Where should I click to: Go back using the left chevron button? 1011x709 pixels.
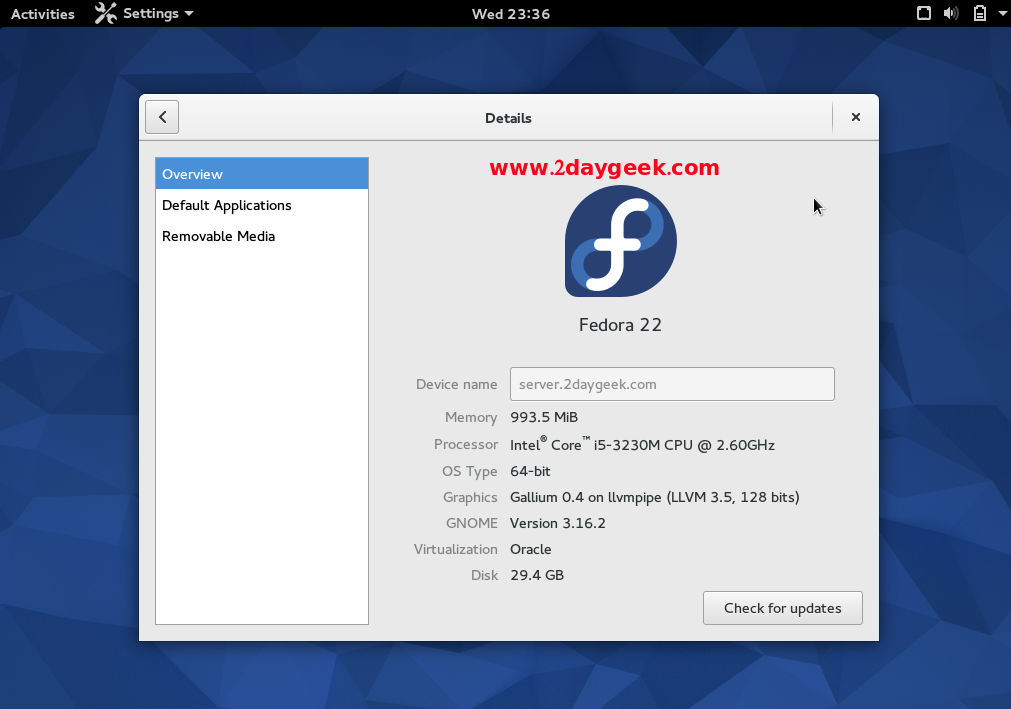point(162,117)
